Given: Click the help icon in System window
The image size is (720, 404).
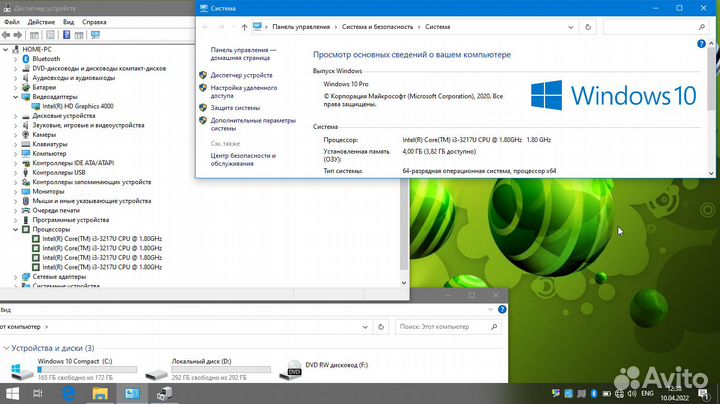Looking at the screenshot, I should tap(701, 44).
